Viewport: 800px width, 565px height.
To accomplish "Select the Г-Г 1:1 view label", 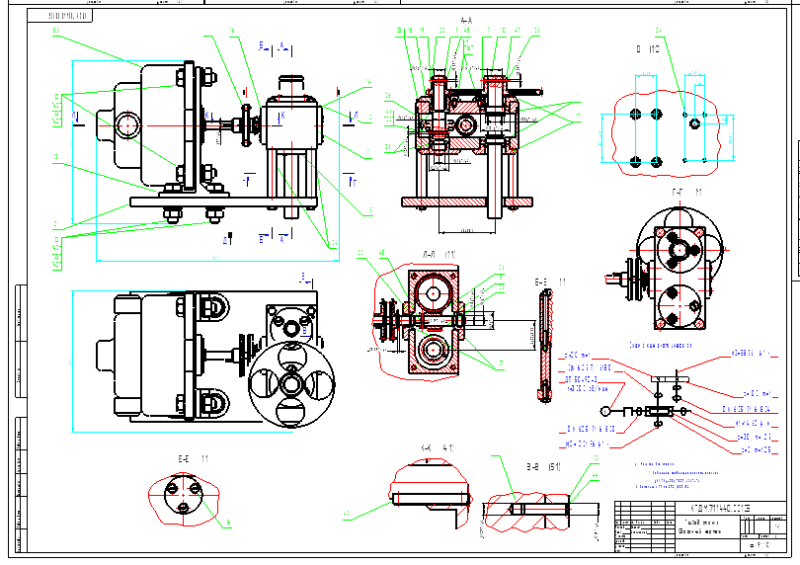I will tap(687, 192).
